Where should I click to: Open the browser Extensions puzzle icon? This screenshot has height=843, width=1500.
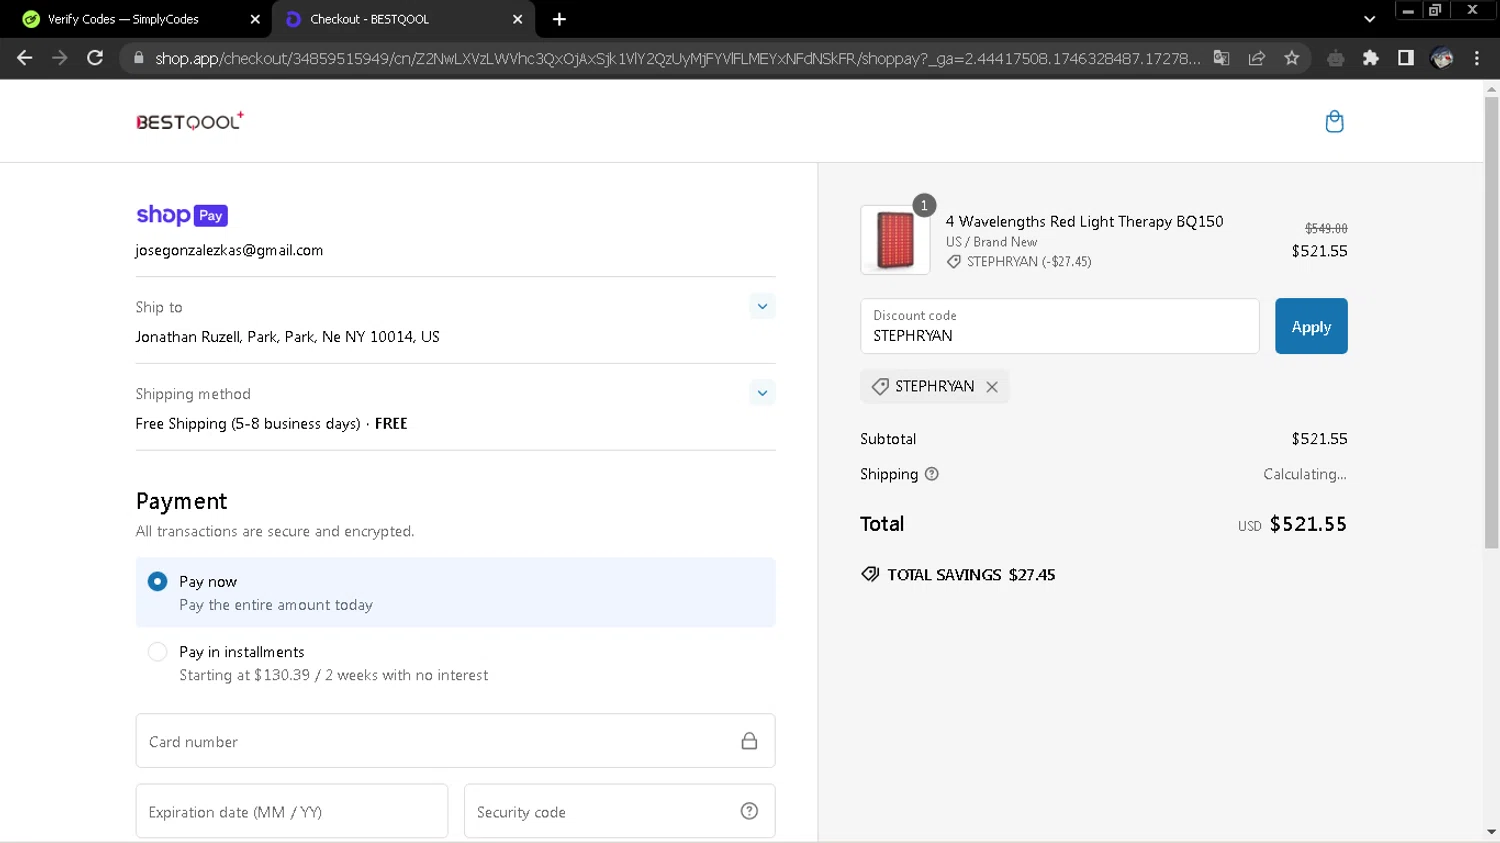1371,58
